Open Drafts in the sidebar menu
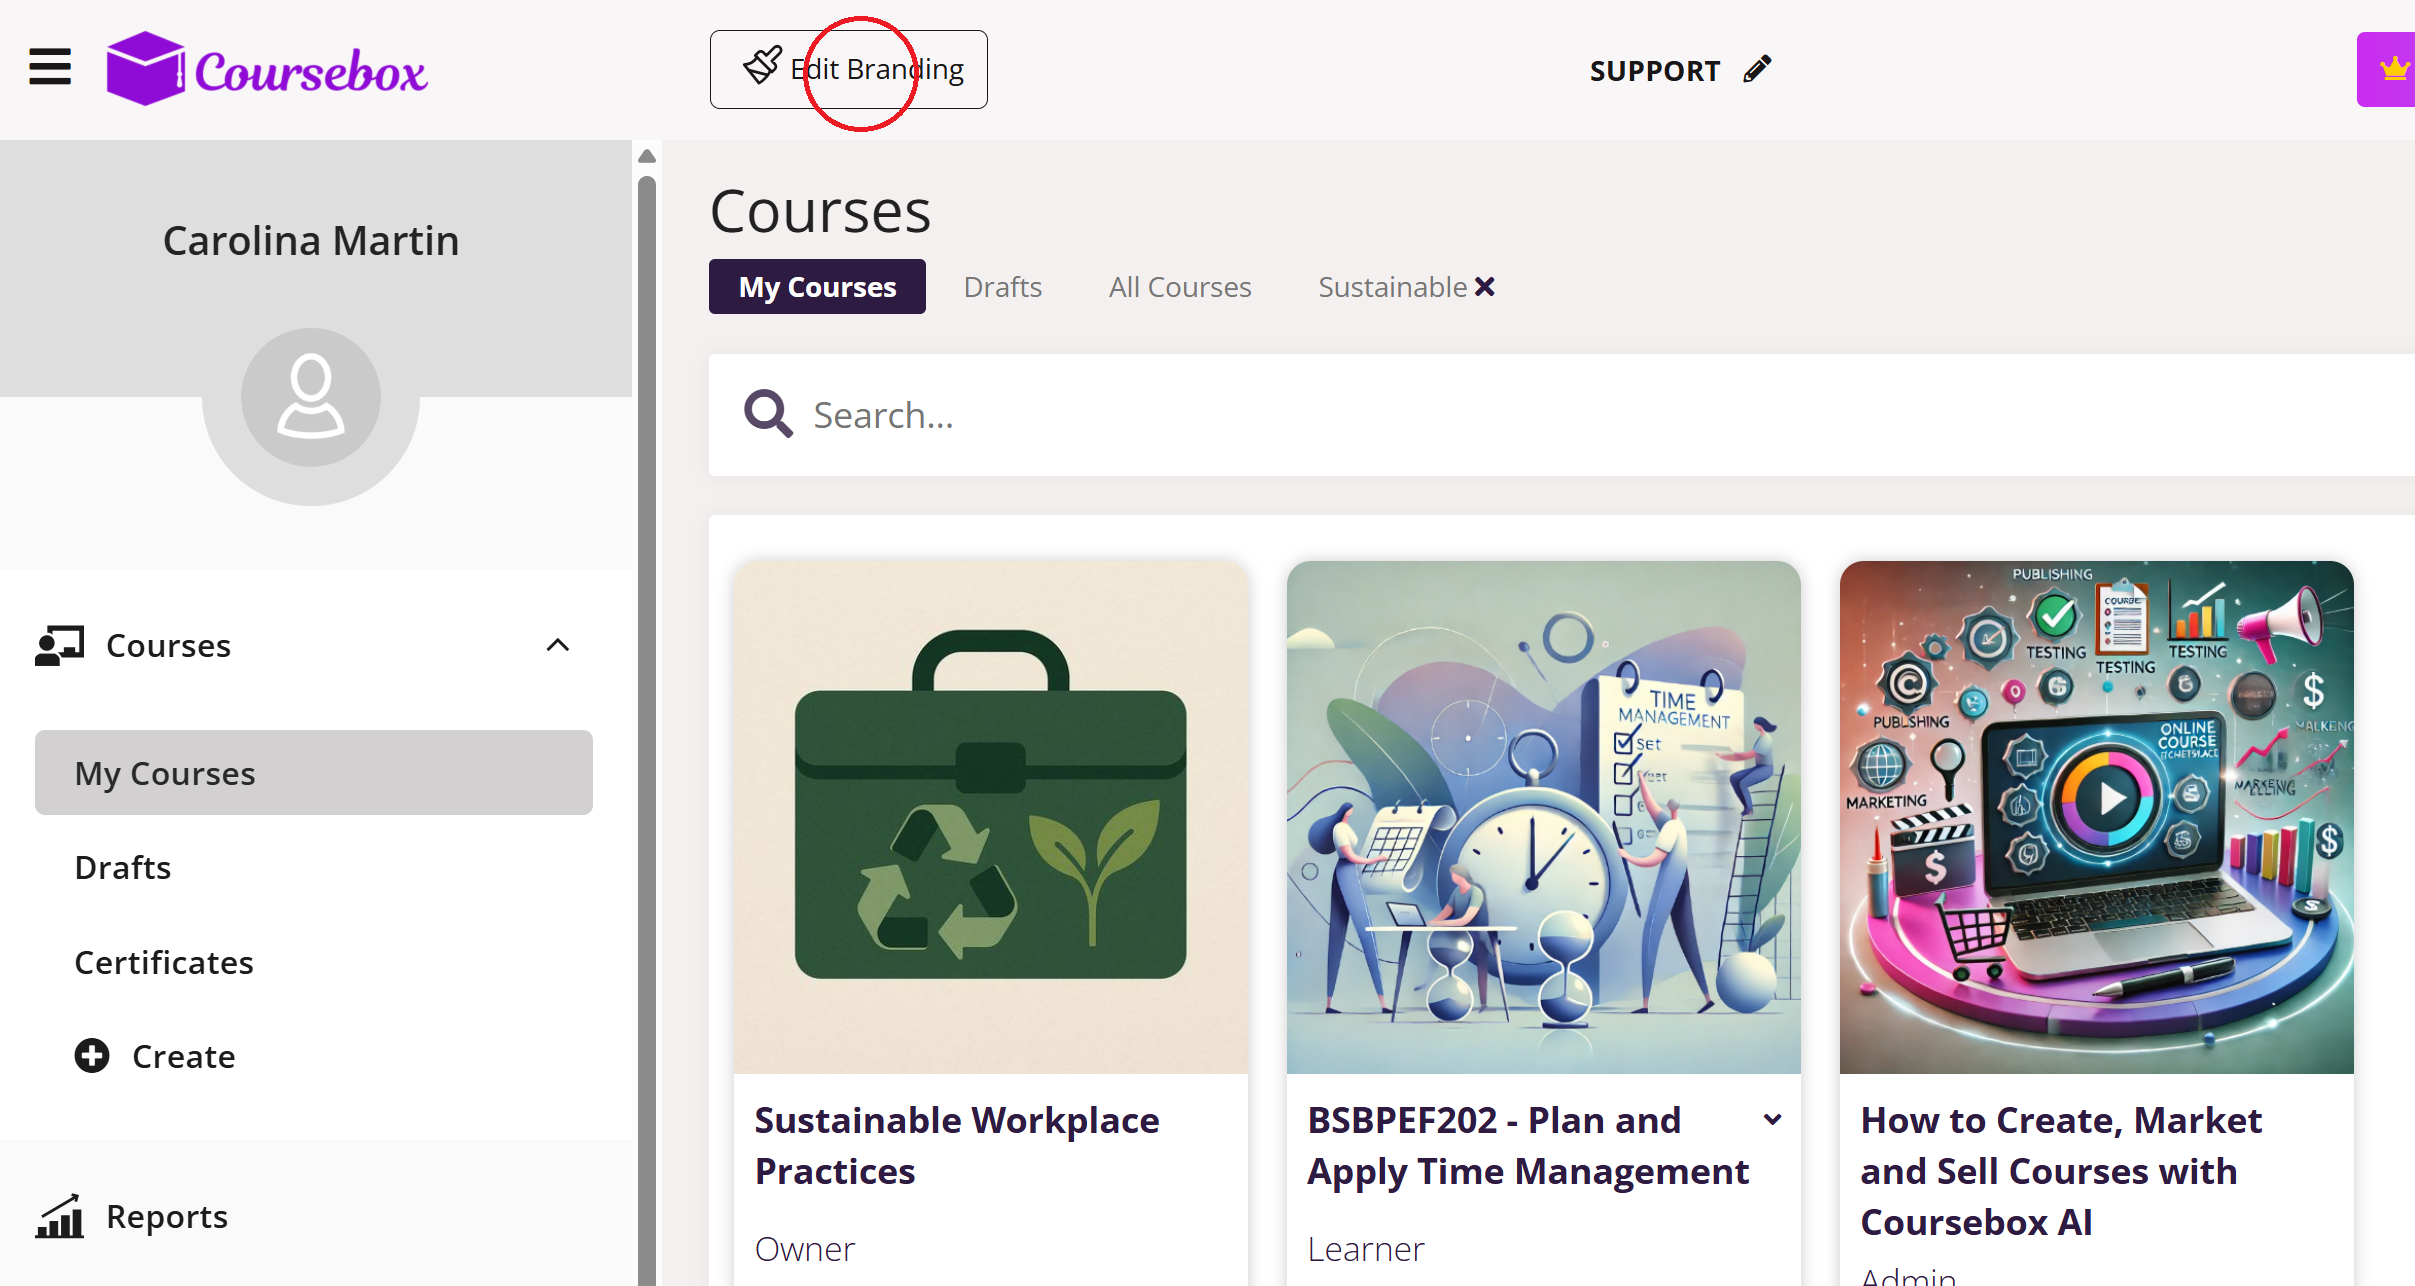 pyautogui.click(x=123, y=867)
